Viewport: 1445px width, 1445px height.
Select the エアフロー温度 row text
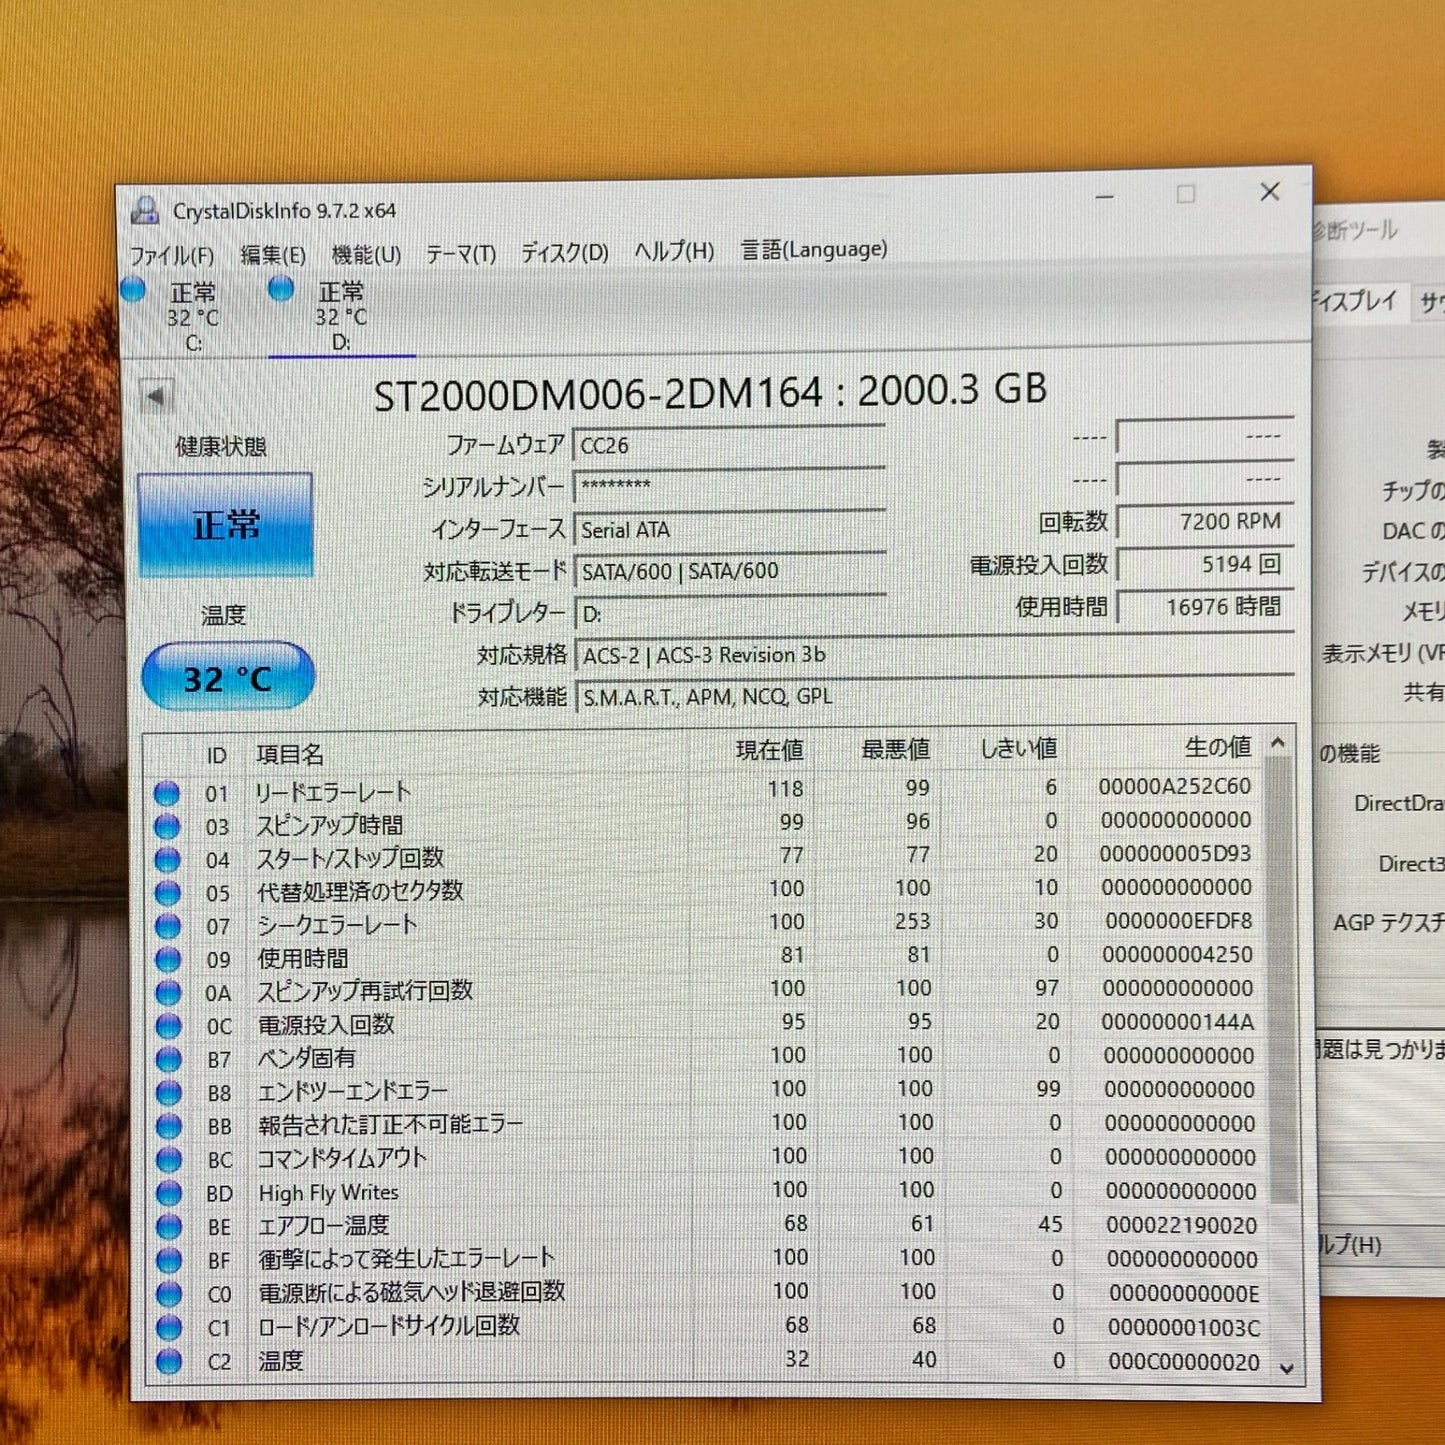(x=324, y=1226)
